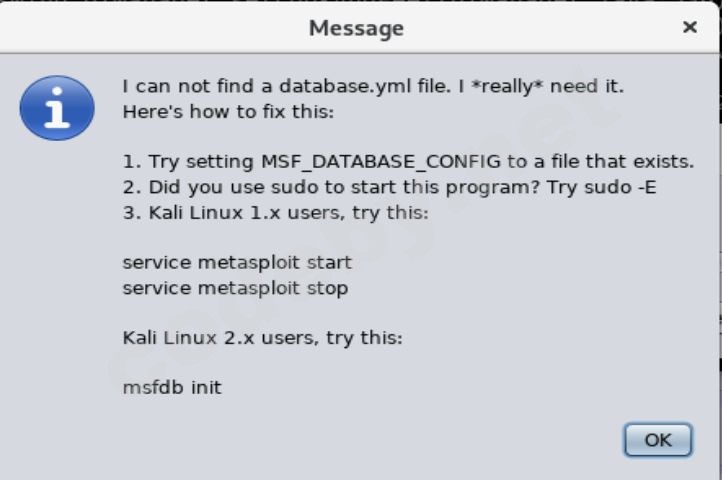Screen dimensions: 722x480
Task: Click the 'Kali Linux 2.x users' line
Action: tap(262, 338)
